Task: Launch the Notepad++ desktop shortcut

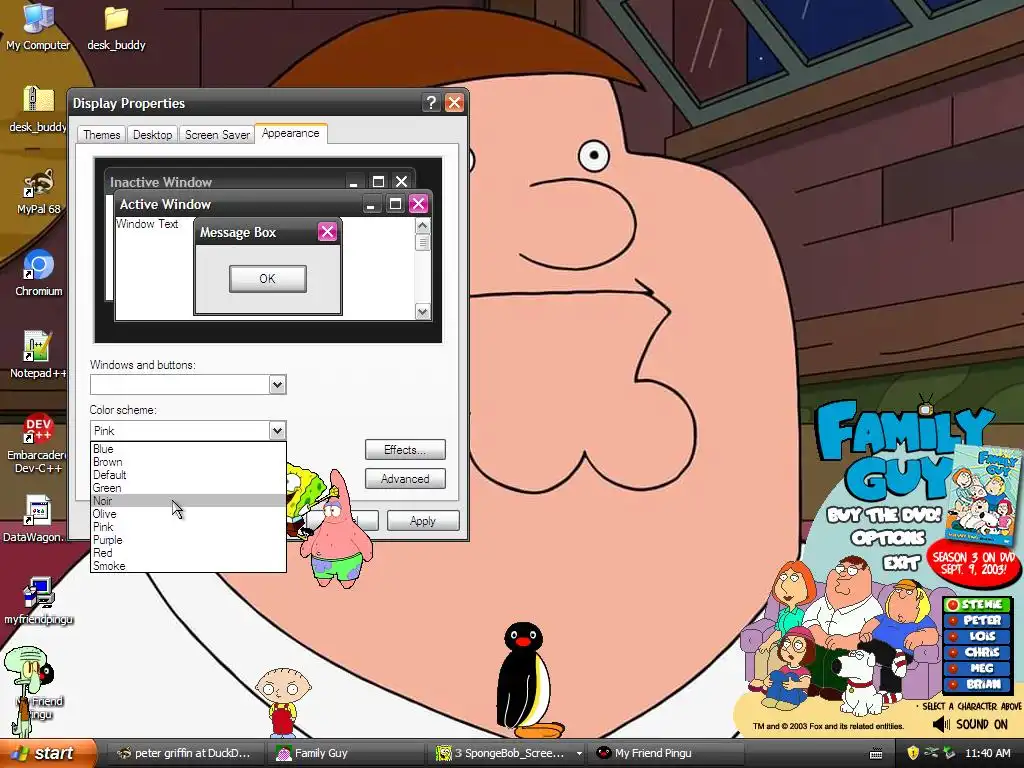Action: point(38,355)
